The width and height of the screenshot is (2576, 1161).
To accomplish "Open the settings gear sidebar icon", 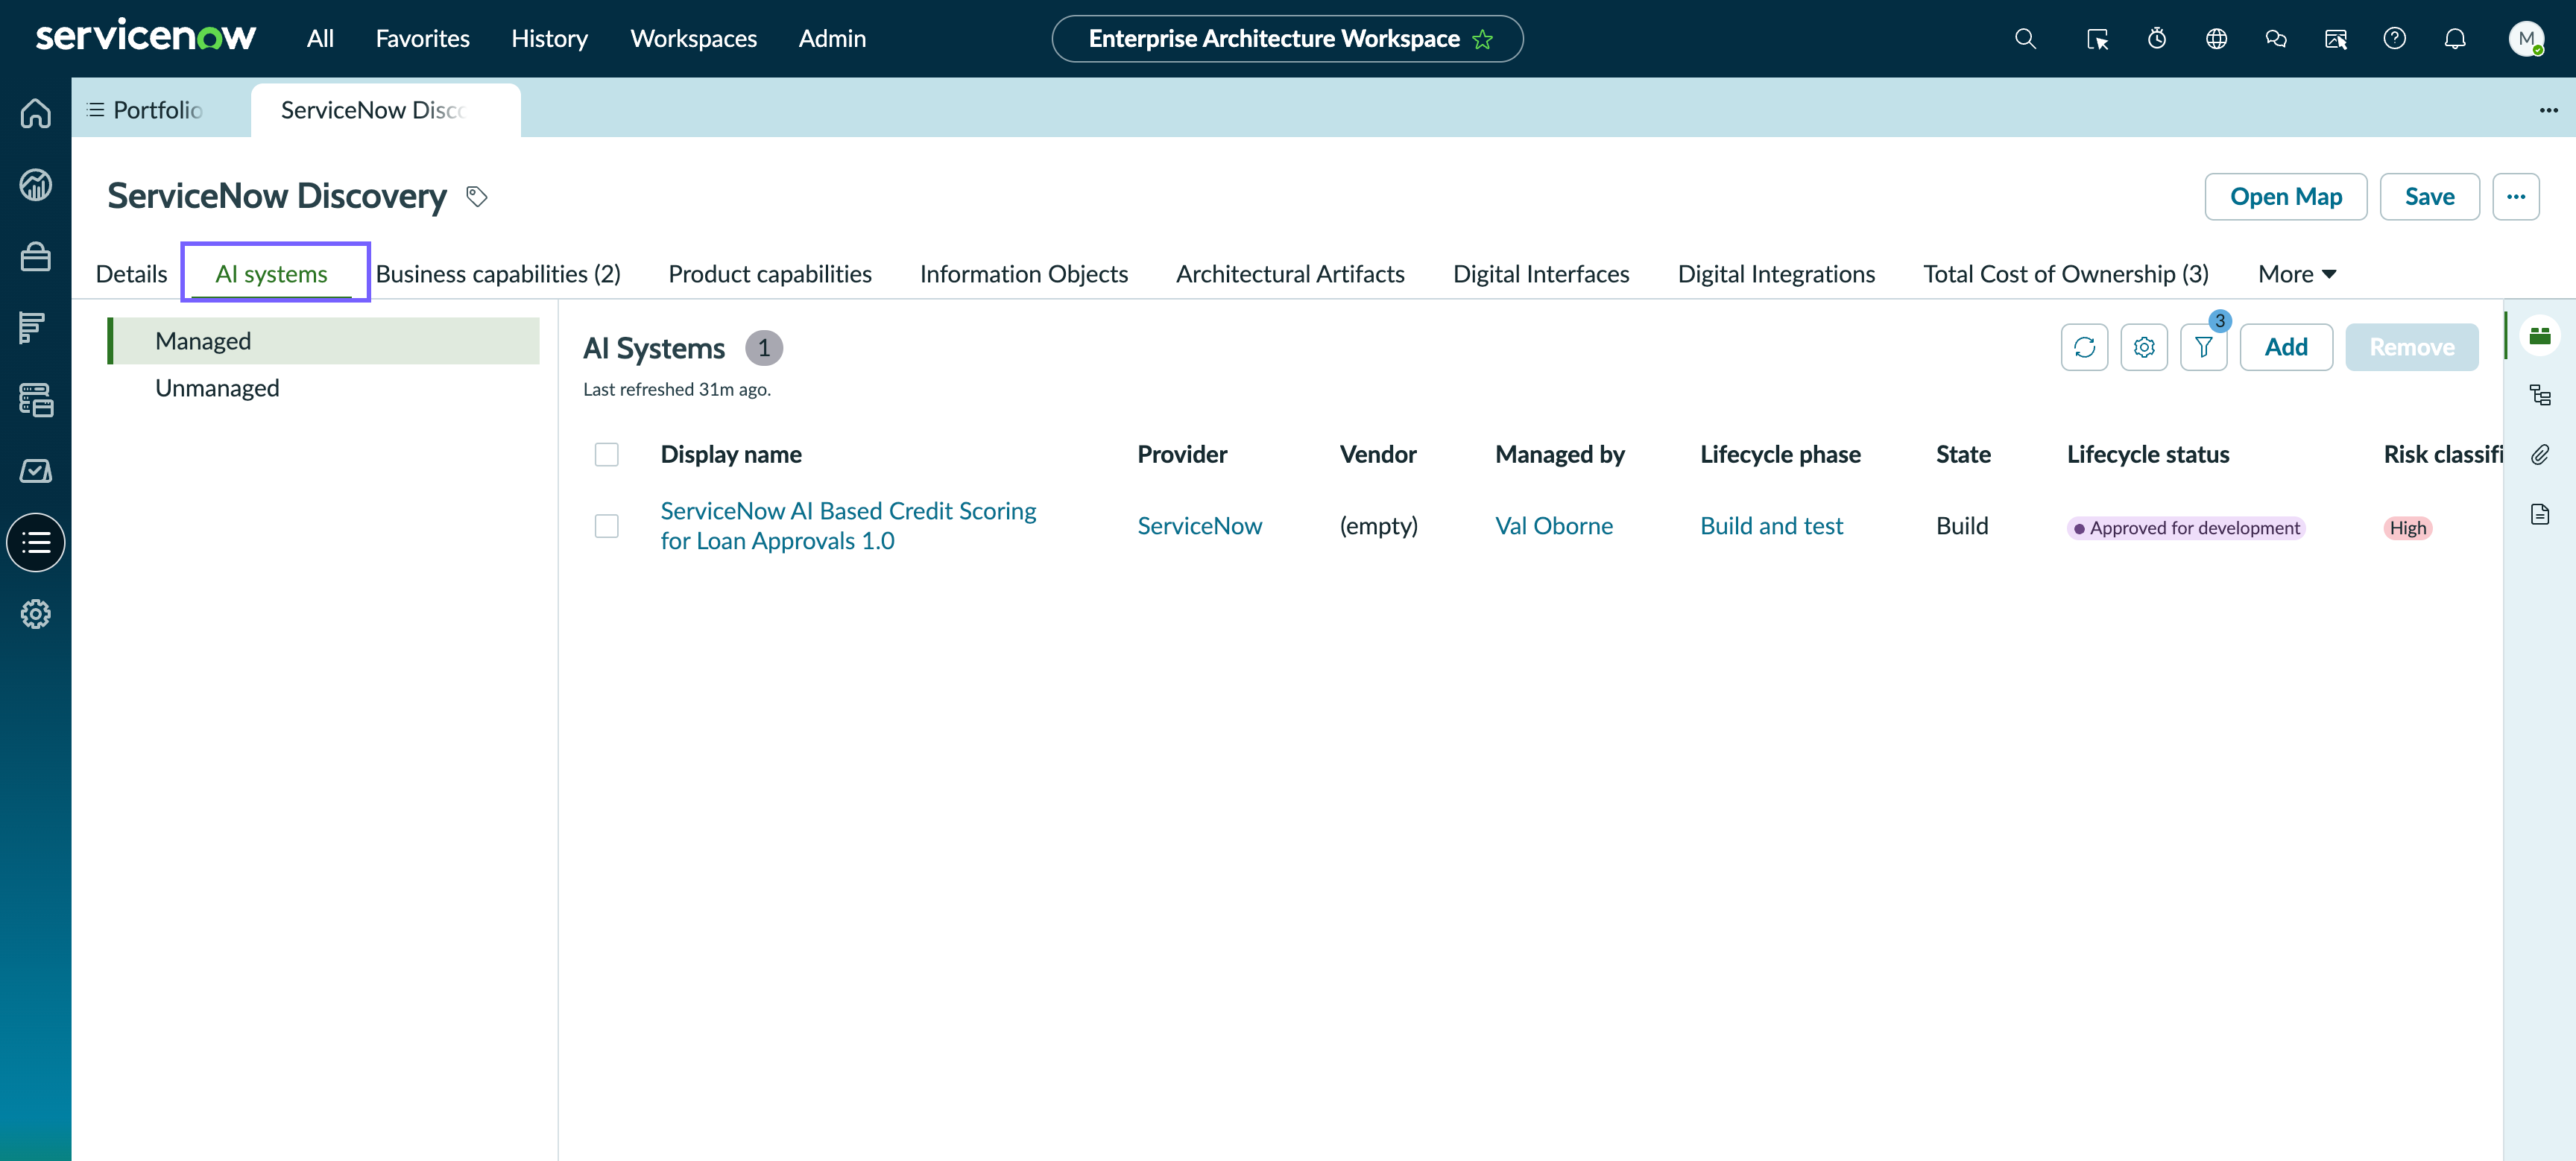I will point(36,614).
